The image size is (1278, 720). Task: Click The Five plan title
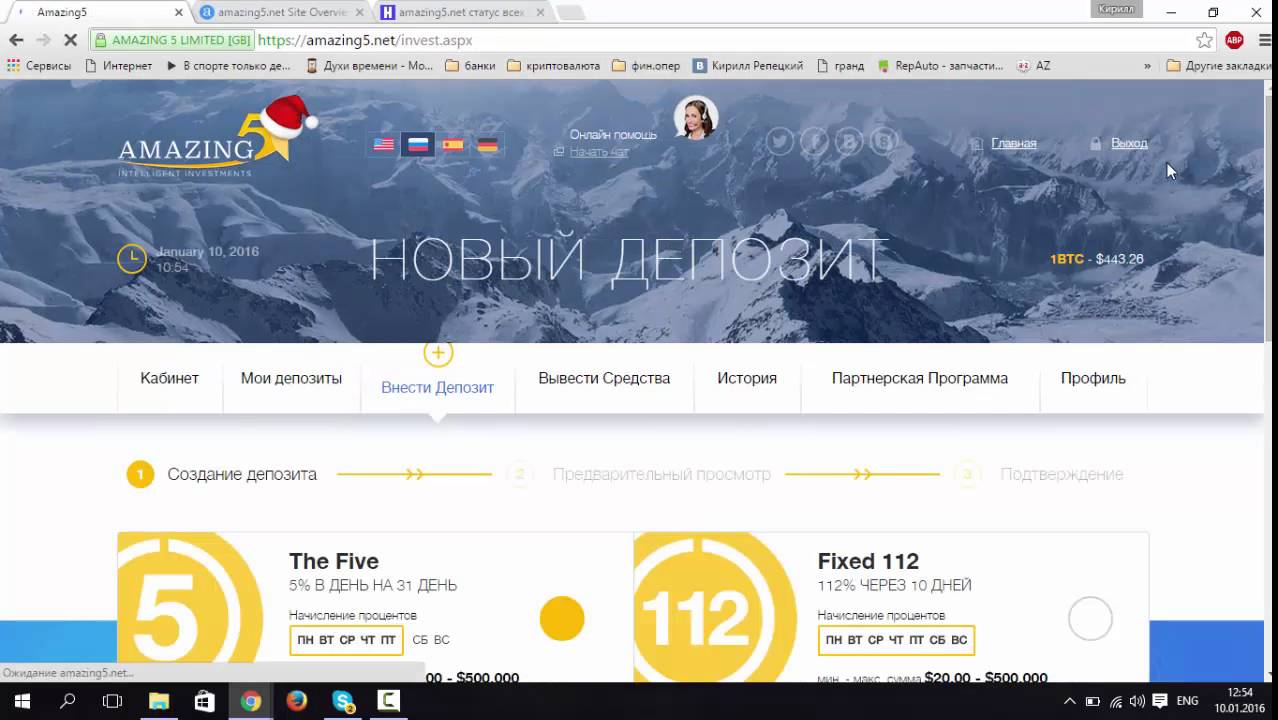pyautogui.click(x=334, y=561)
